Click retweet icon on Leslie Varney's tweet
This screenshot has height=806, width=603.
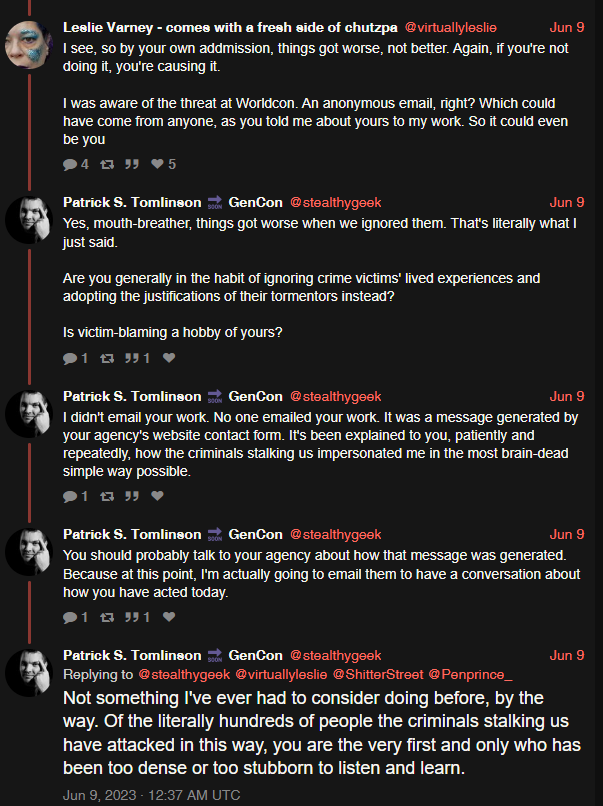point(107,164)
